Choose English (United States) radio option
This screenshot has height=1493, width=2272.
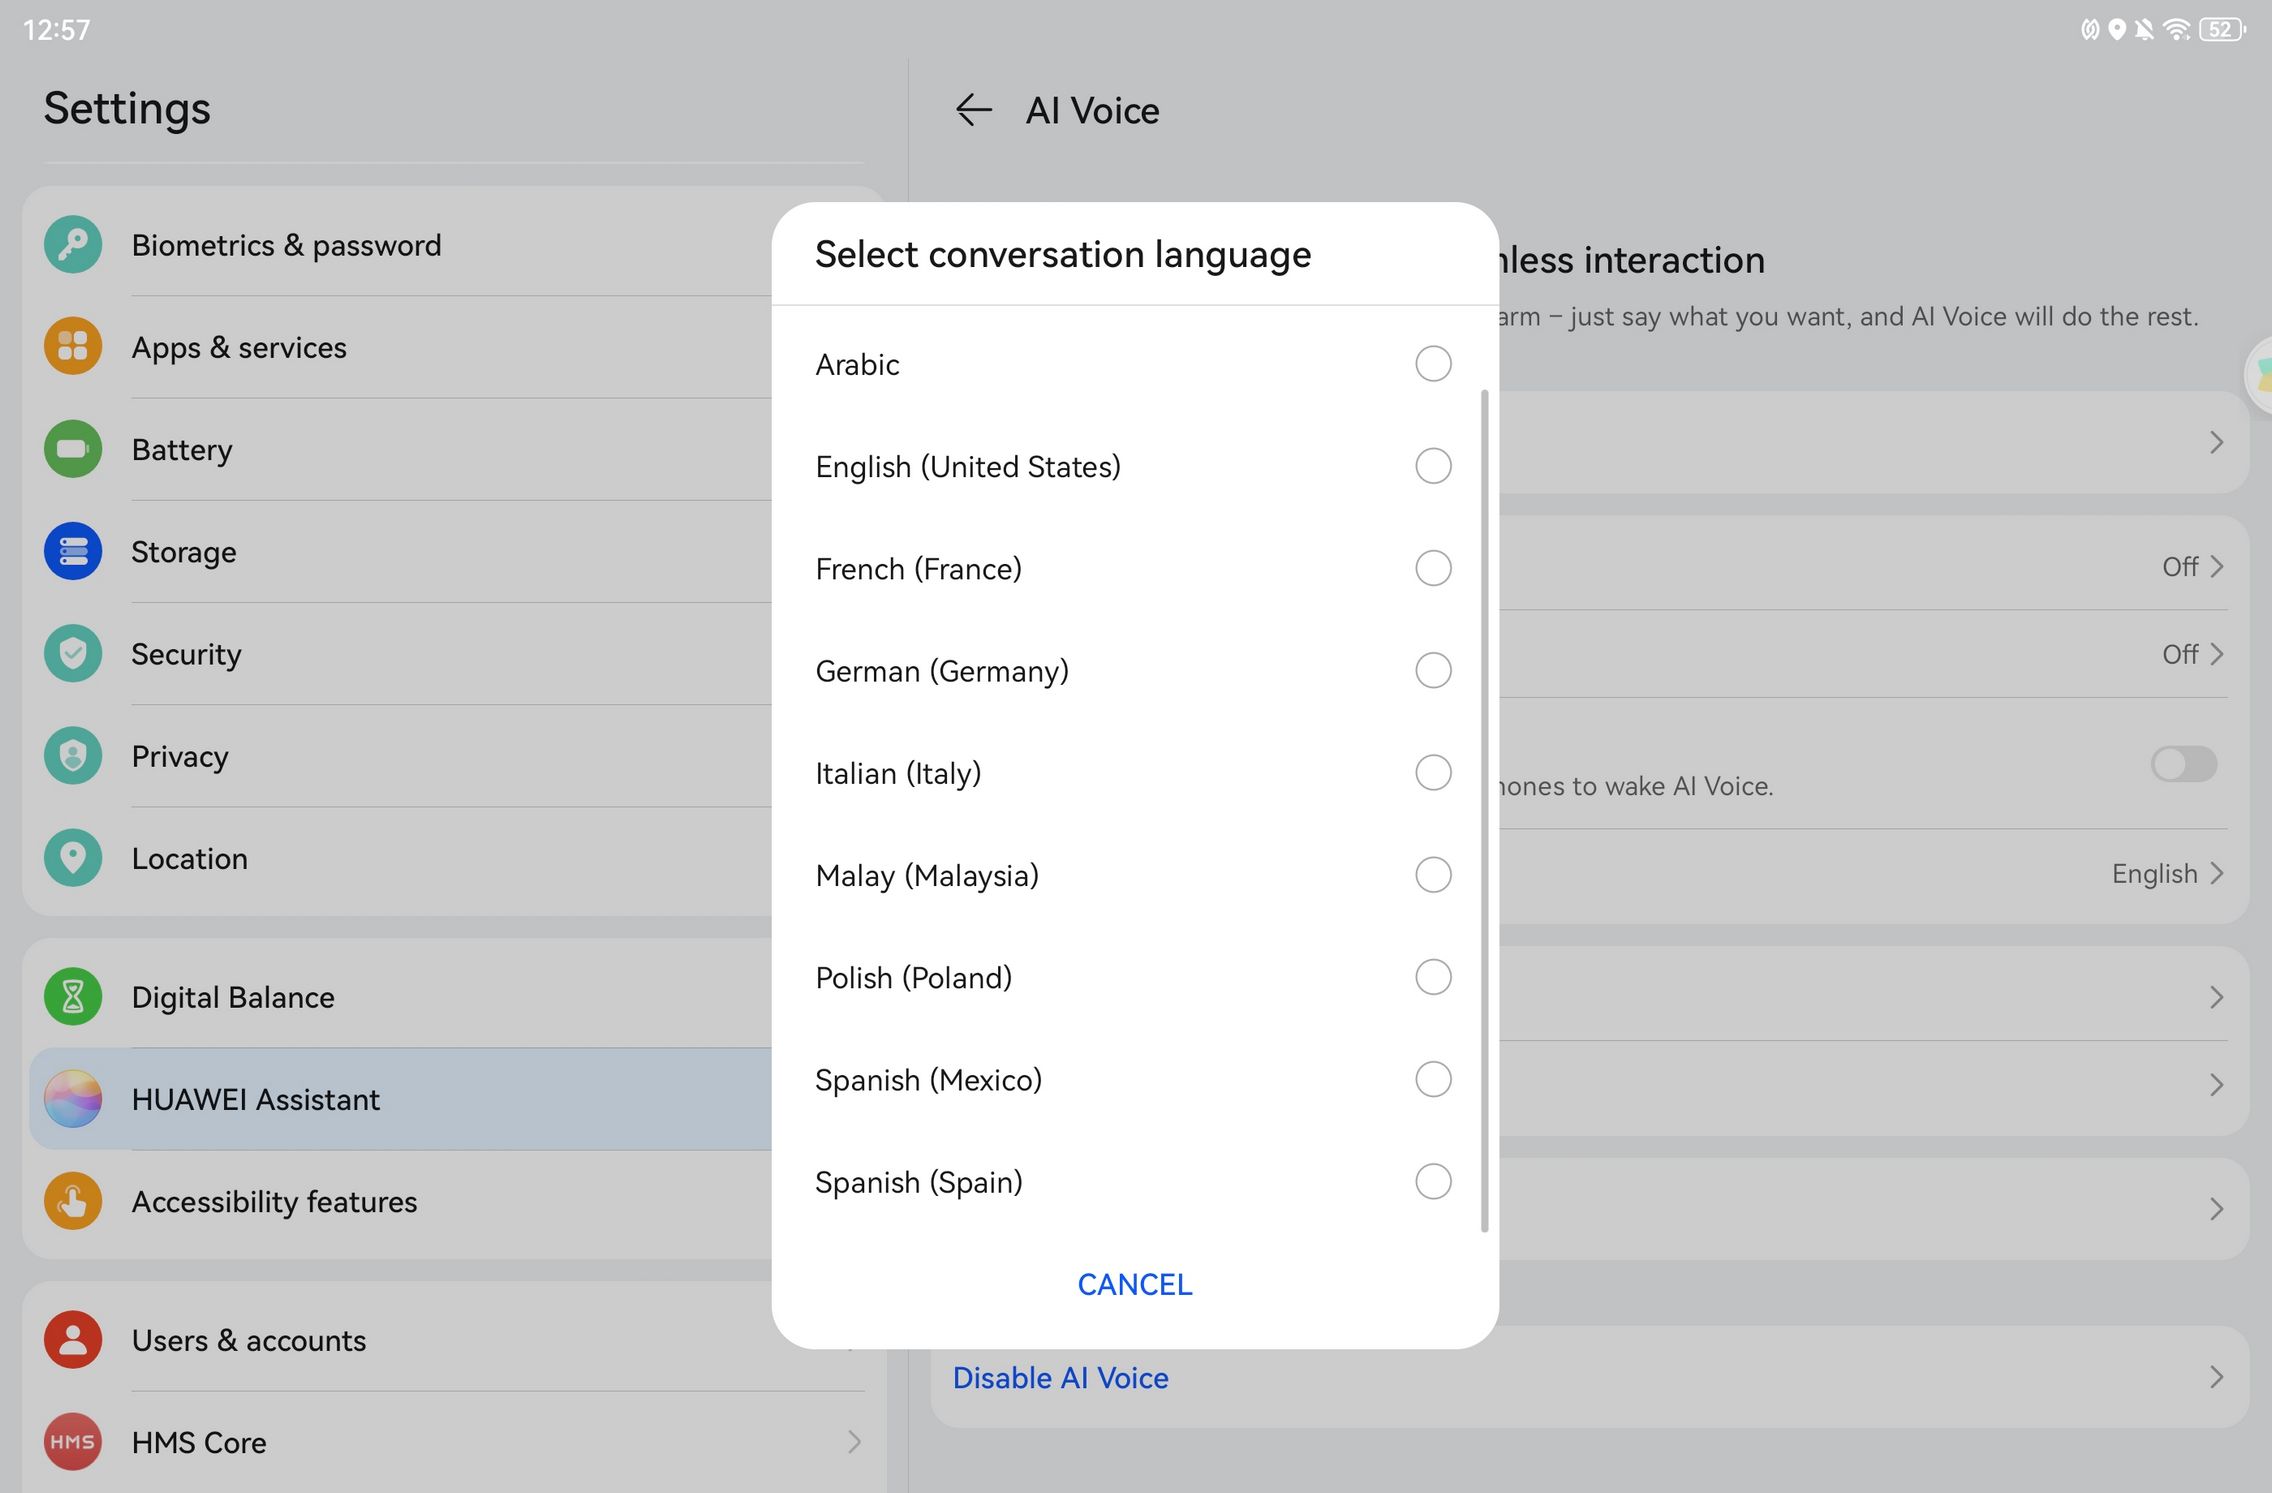pyautogui.click(x=1432, y=466)
